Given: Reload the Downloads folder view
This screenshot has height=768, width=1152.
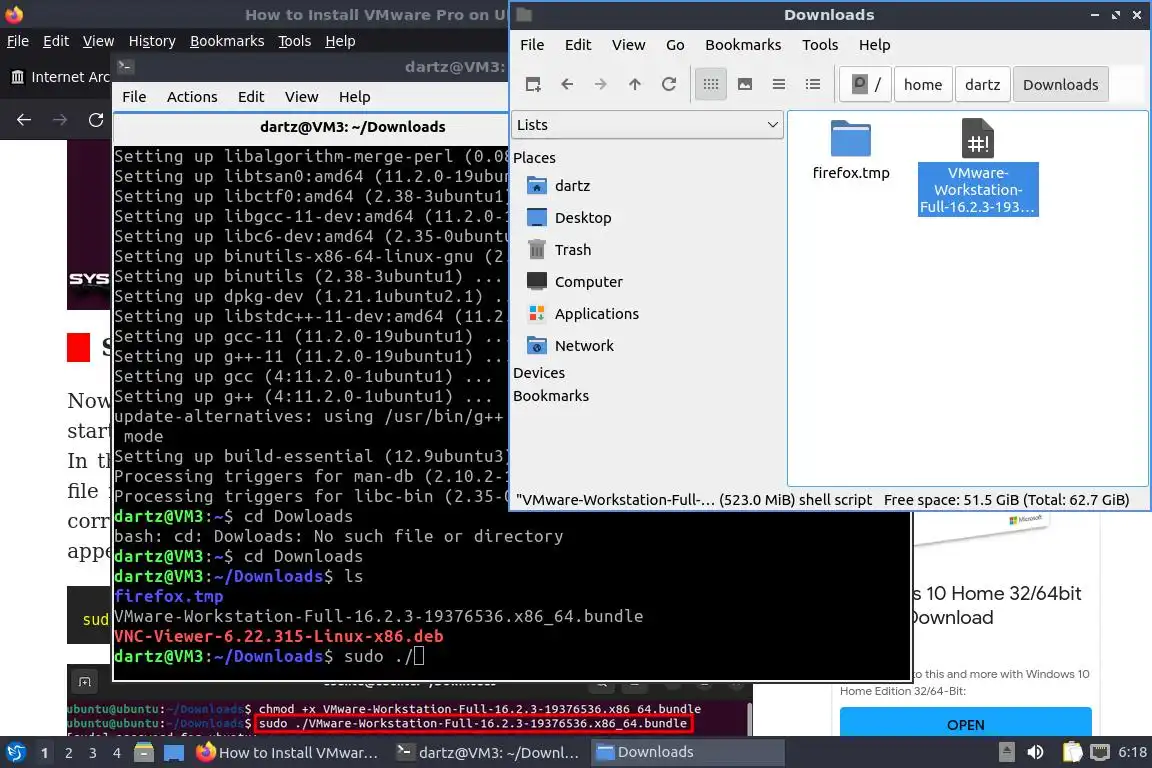Looking at the screenshot, I should click(x=669, y=85).
